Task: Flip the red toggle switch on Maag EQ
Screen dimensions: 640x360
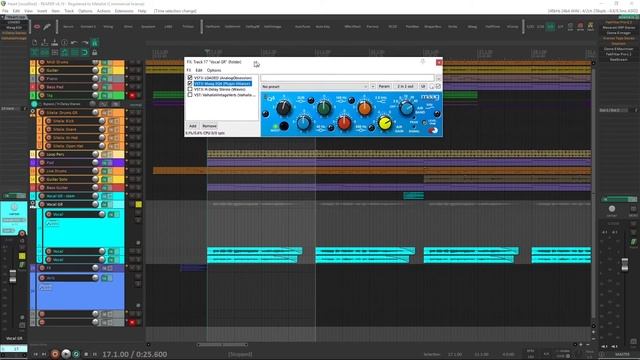Action: (433, 131)
